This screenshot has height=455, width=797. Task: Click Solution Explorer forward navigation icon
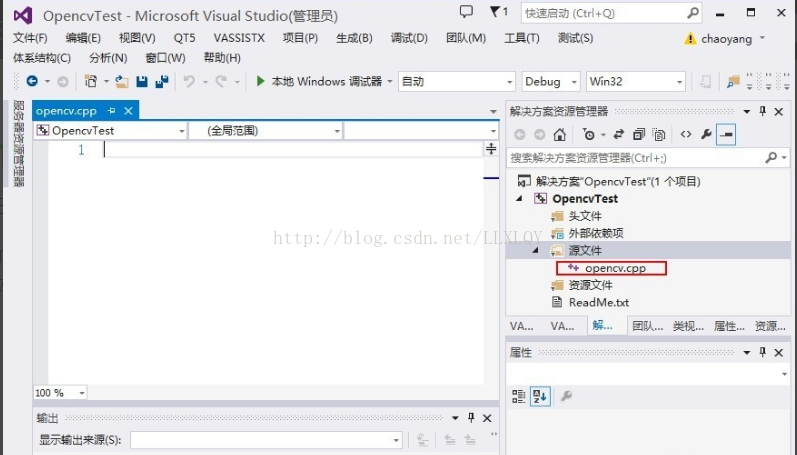point(540,134)
